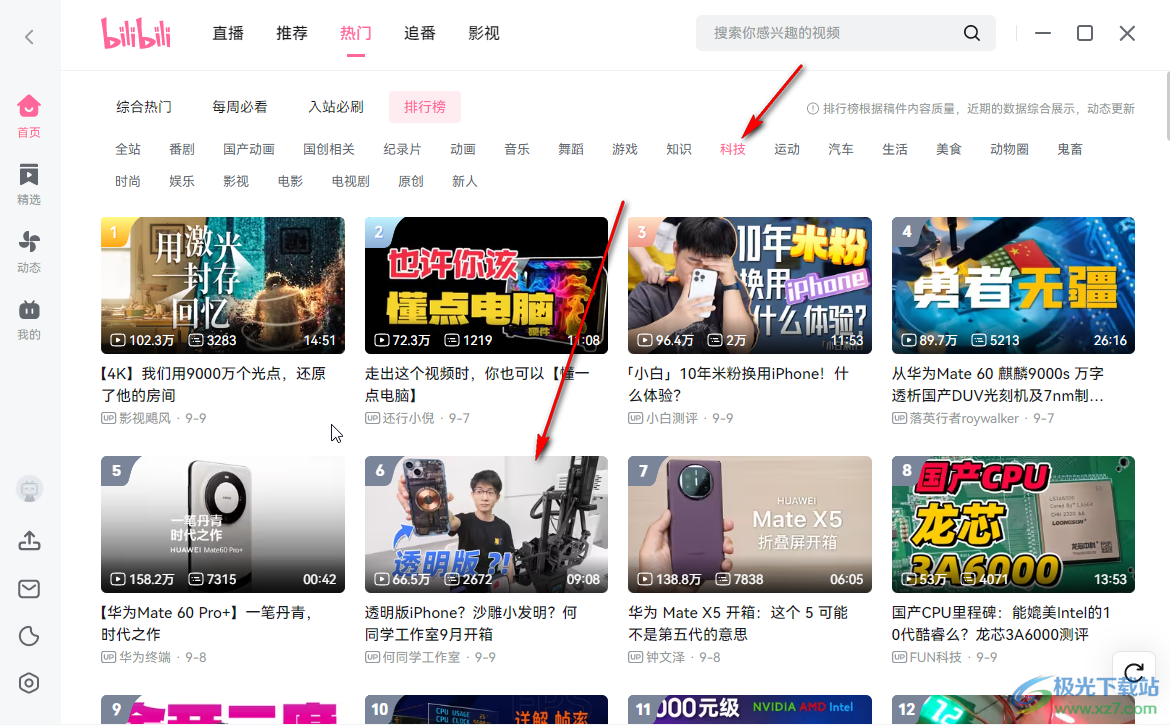Choose 番剧 ranking category
Viewport: 1170px width, 725px height.
(x=181, y=149)
